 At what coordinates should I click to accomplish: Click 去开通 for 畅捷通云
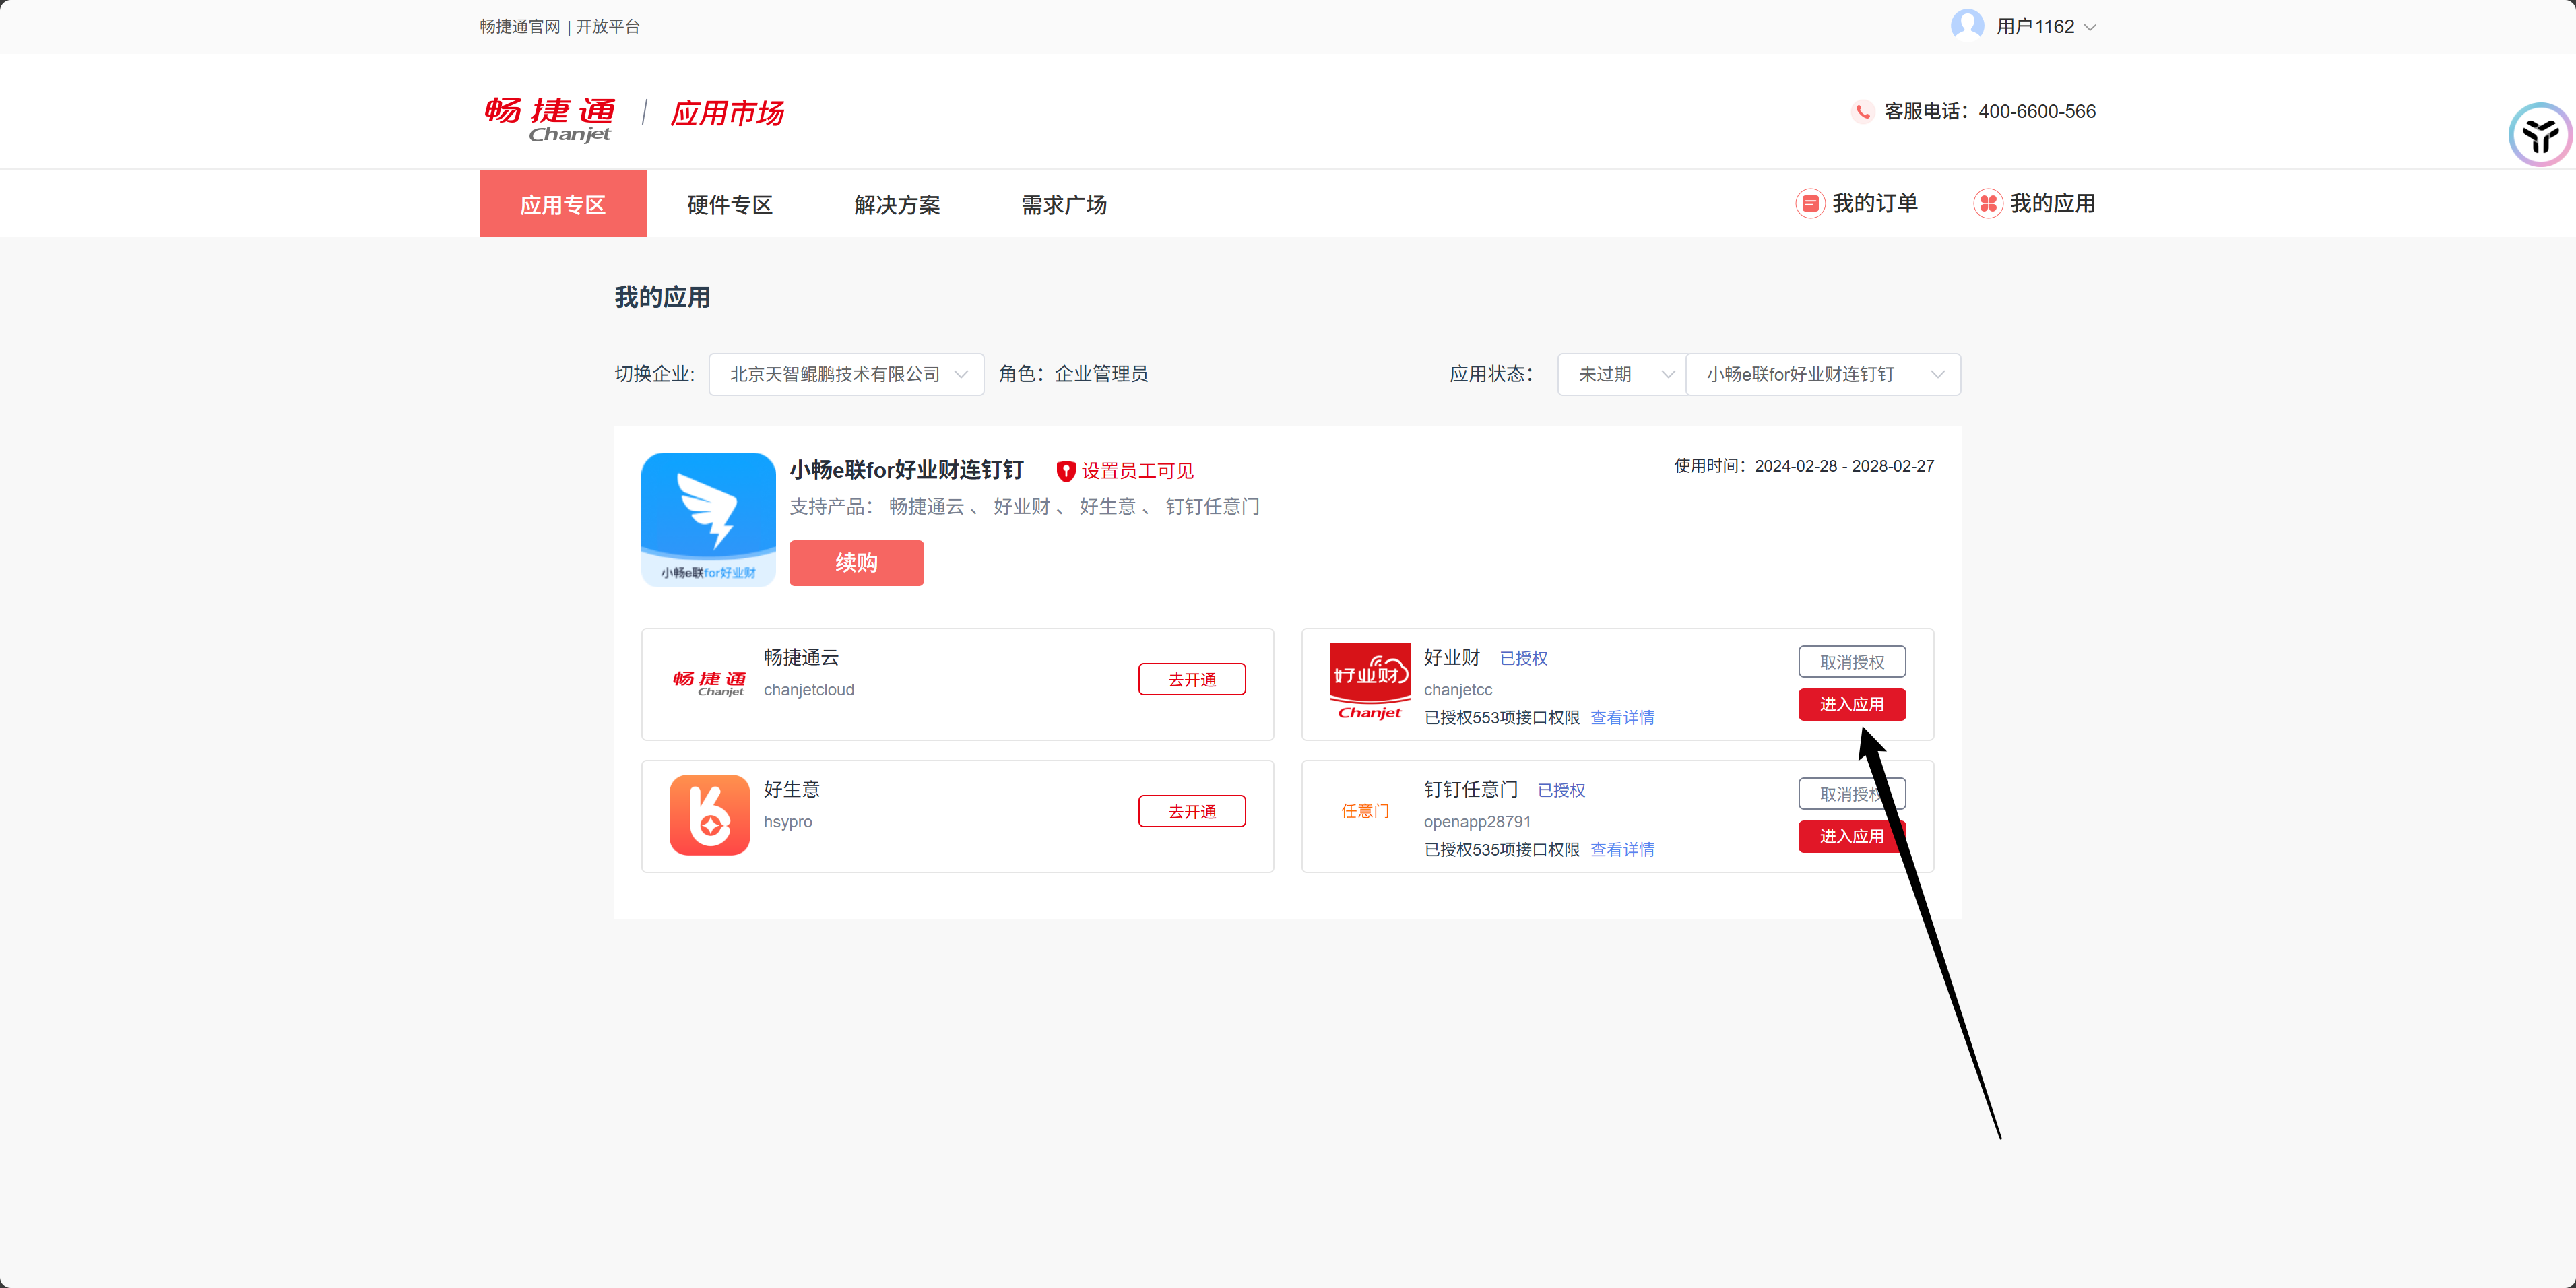[x=1191, y=680]
